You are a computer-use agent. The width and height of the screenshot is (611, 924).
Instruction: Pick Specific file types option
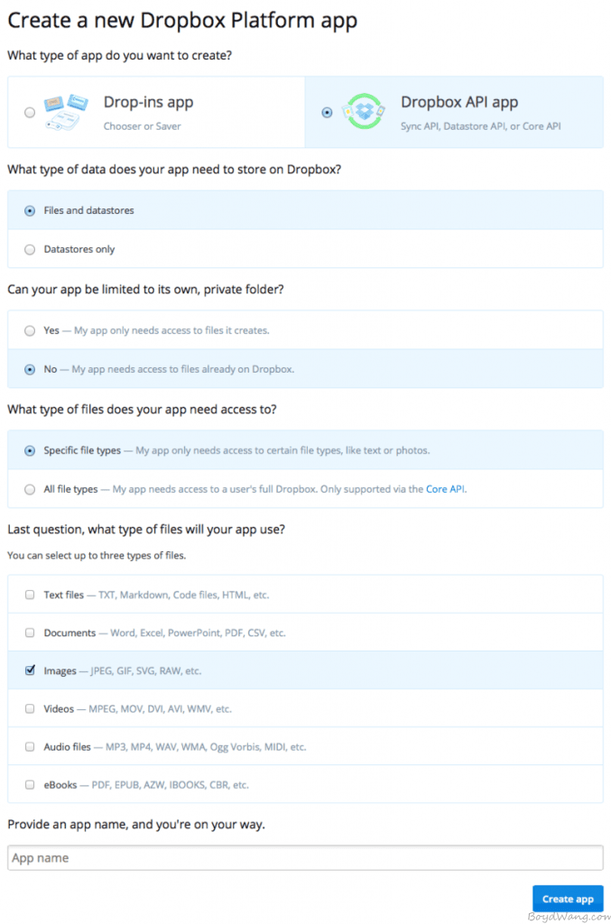(30, 450)
